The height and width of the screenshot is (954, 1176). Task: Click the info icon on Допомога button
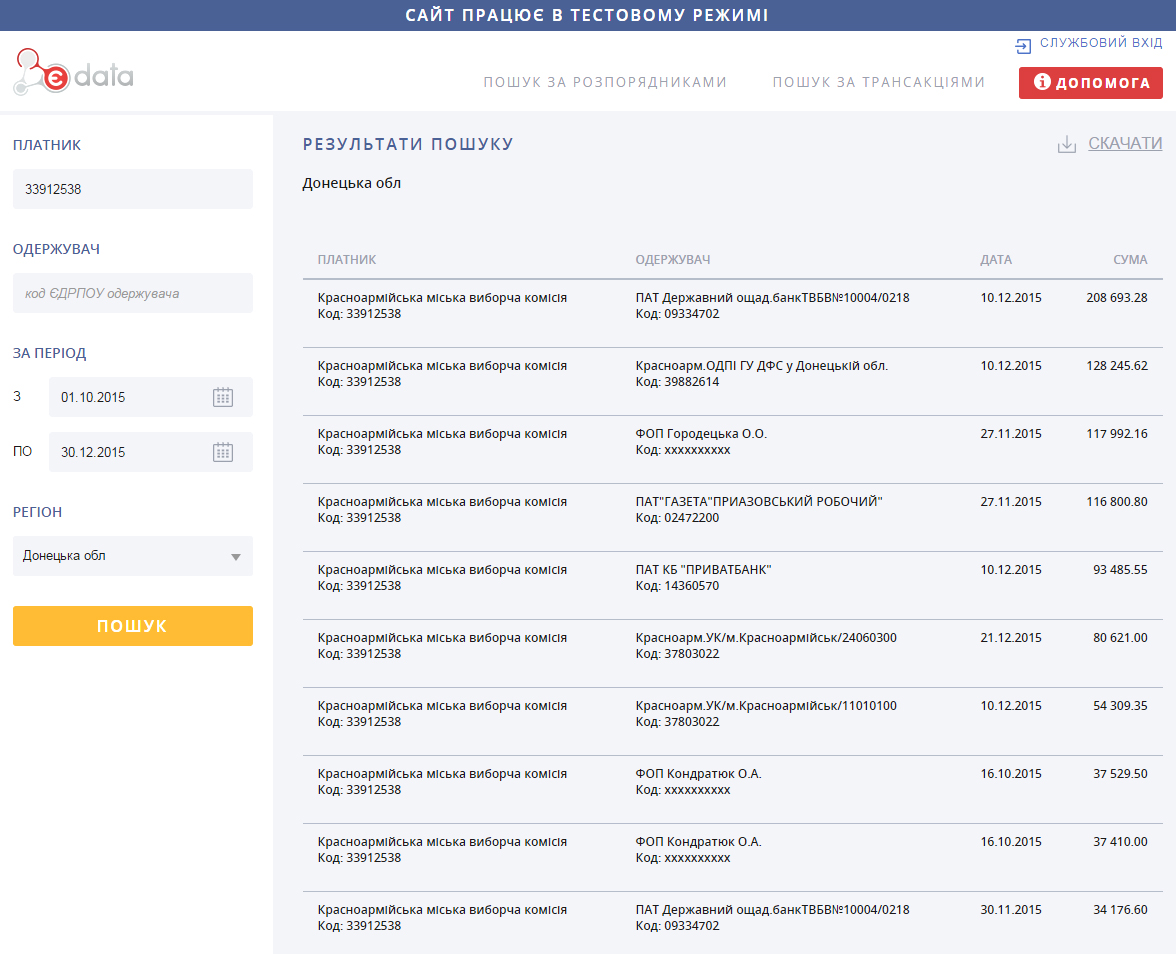click(x=1042, y=82)
